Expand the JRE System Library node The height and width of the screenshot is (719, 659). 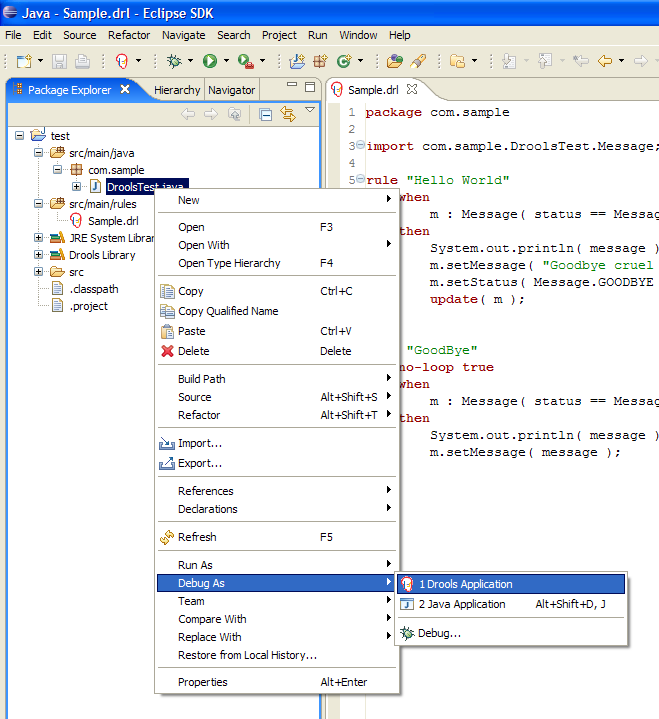(39, 238)
